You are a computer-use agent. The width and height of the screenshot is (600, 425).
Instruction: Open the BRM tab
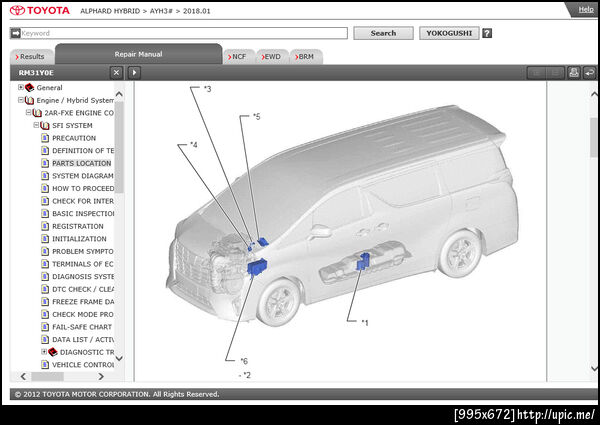(x=306, y=57)
